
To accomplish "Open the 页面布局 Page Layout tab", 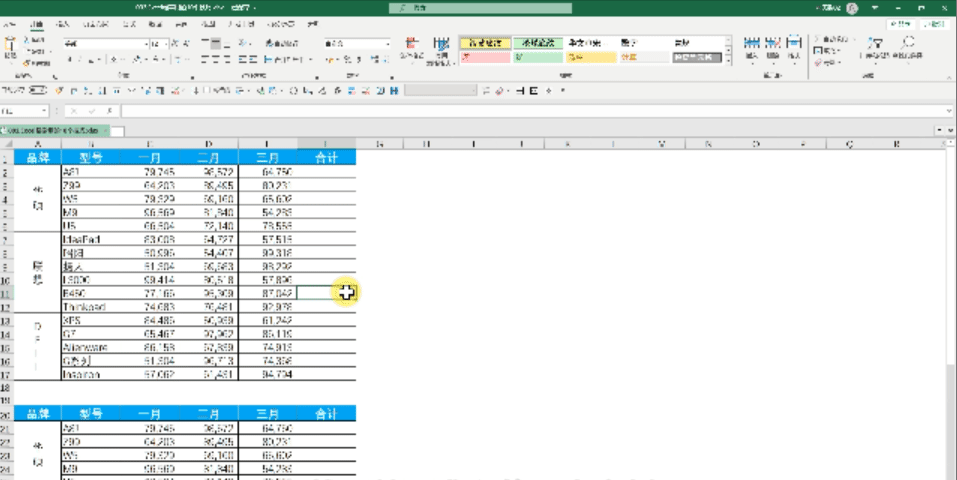I will tap(95, 24).
